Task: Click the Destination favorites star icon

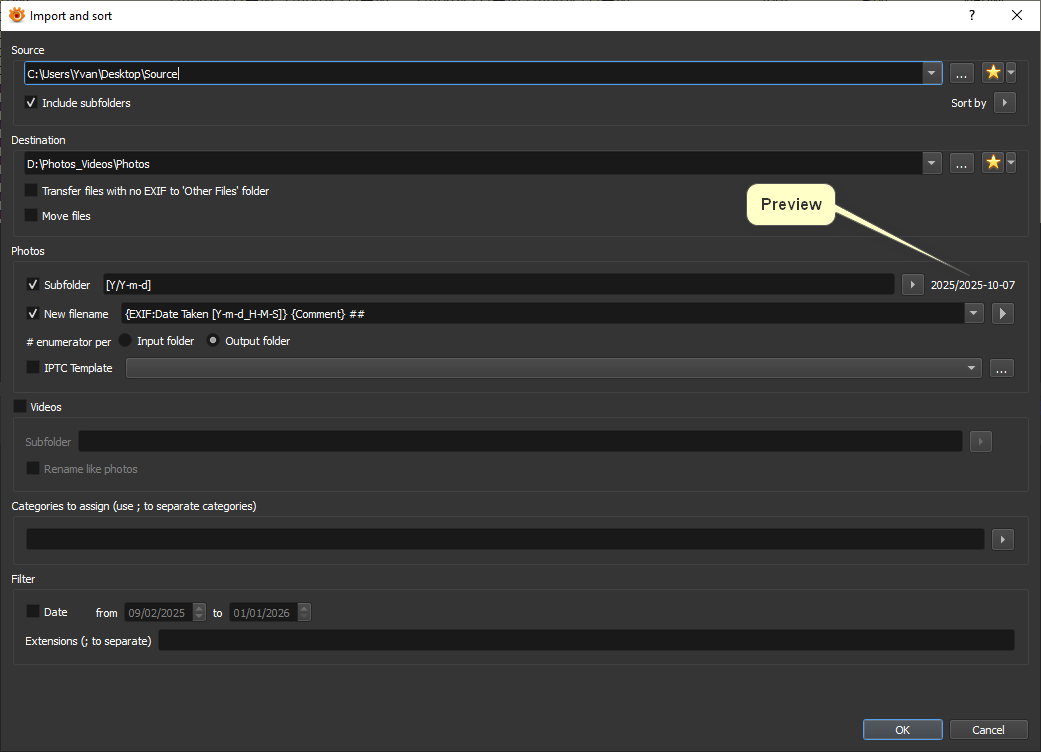Action: [993, 163]
